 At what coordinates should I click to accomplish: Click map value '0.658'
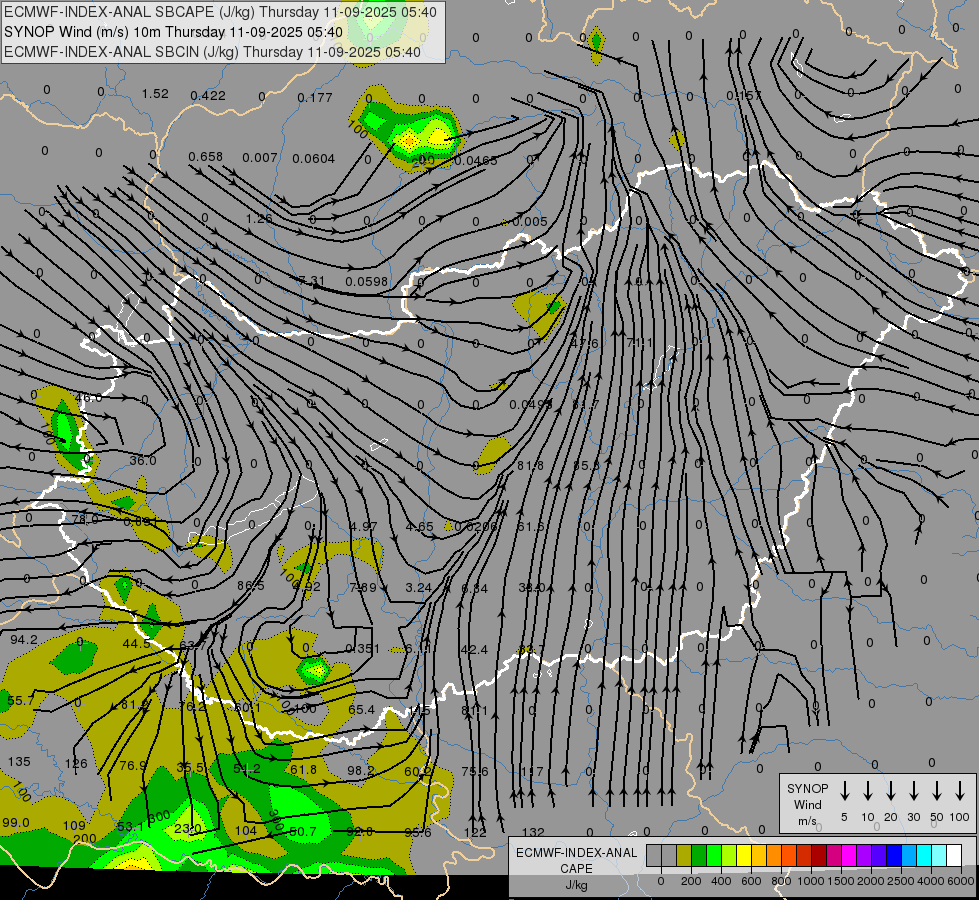coord(205,156)
